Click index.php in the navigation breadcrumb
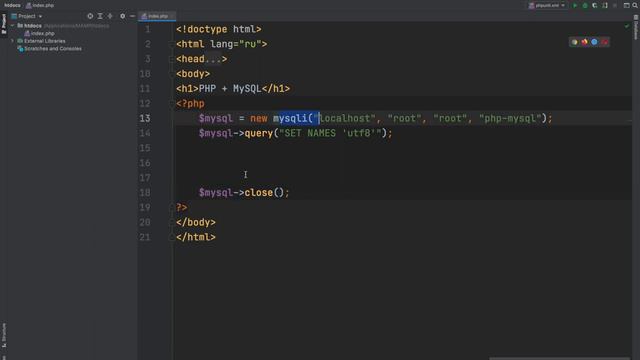 click(x=40, y=5)
